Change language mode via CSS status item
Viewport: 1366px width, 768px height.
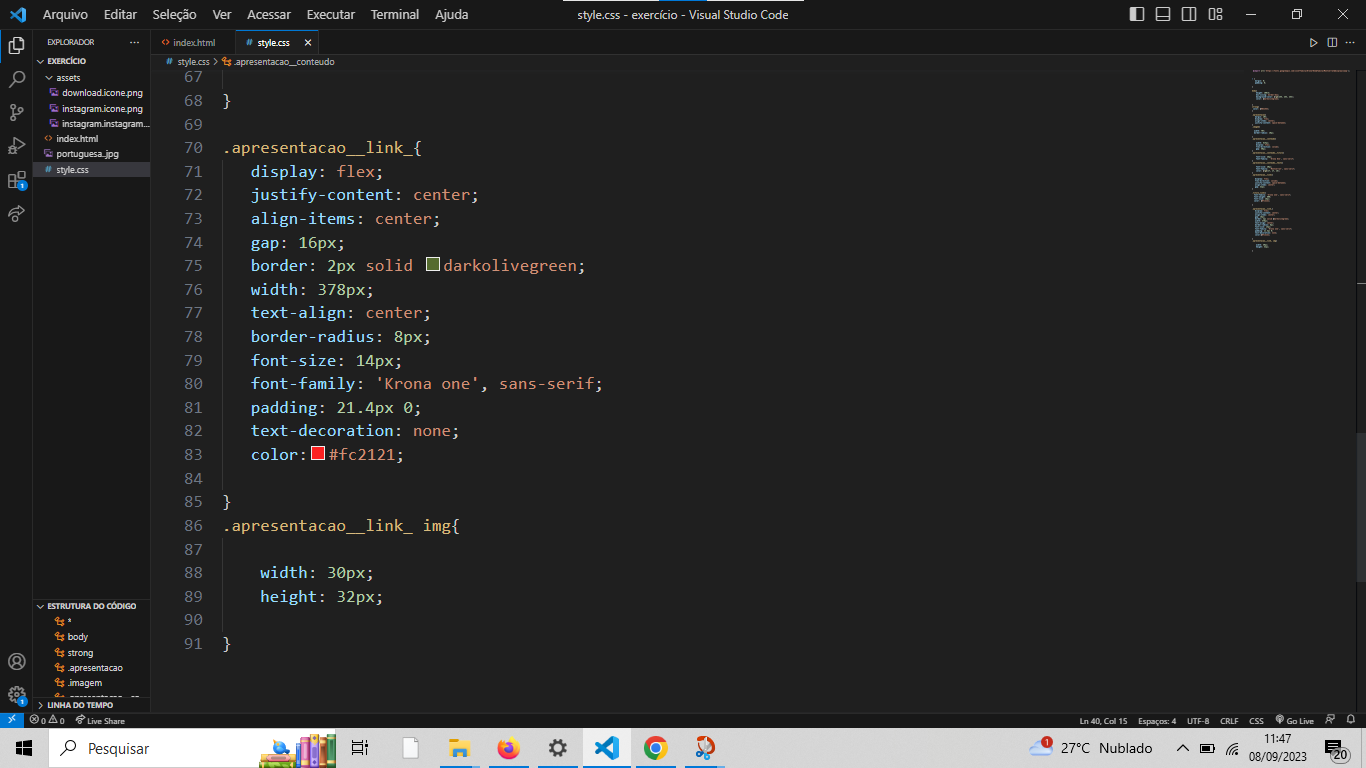(1256, 720)
